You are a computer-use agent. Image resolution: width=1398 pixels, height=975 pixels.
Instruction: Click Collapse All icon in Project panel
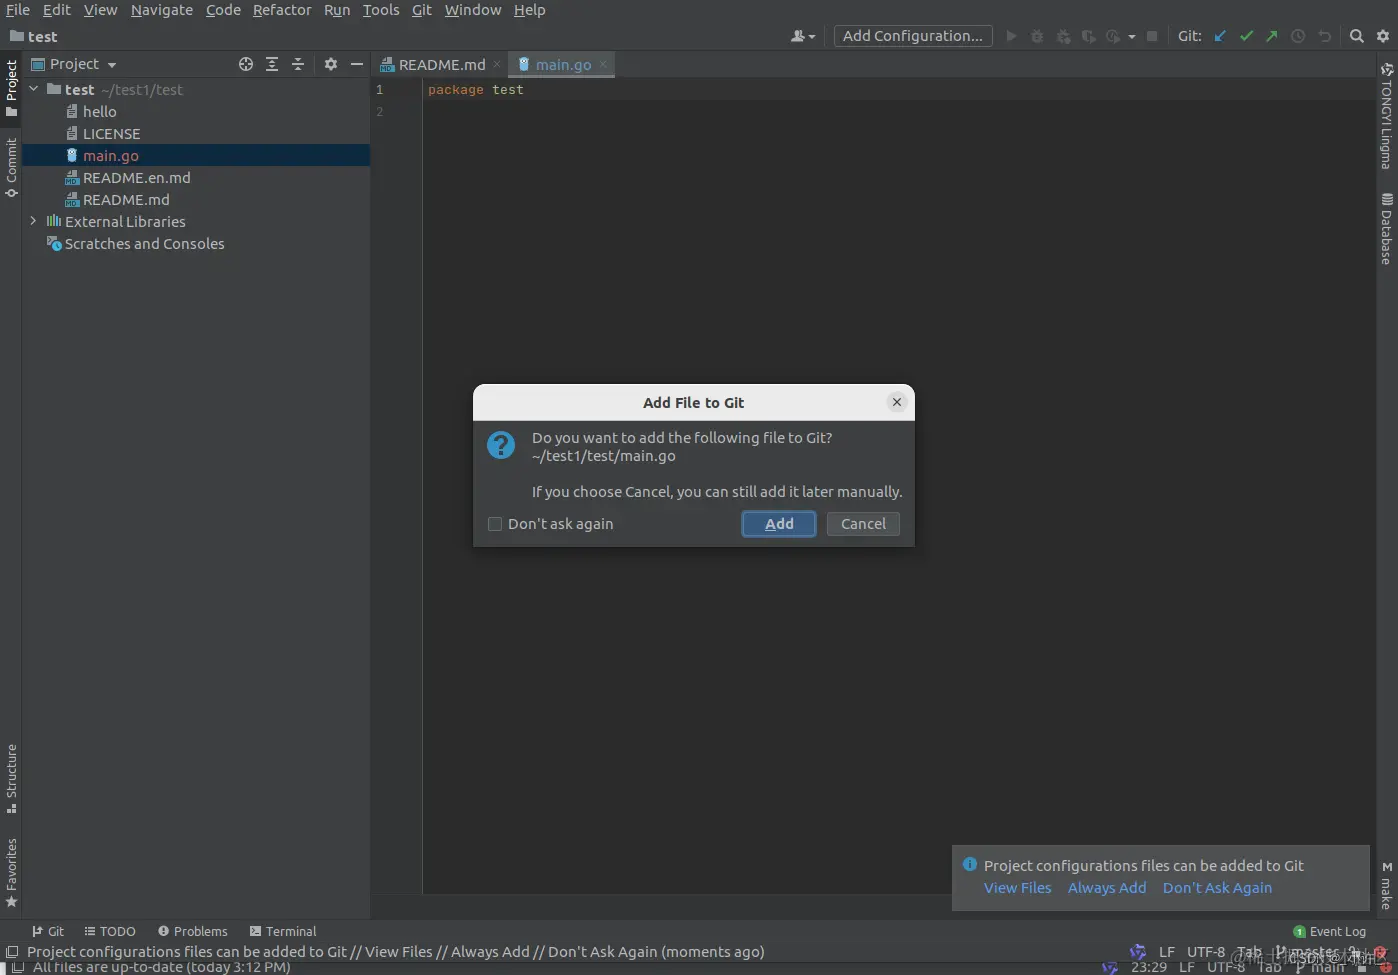coord(298,64)
